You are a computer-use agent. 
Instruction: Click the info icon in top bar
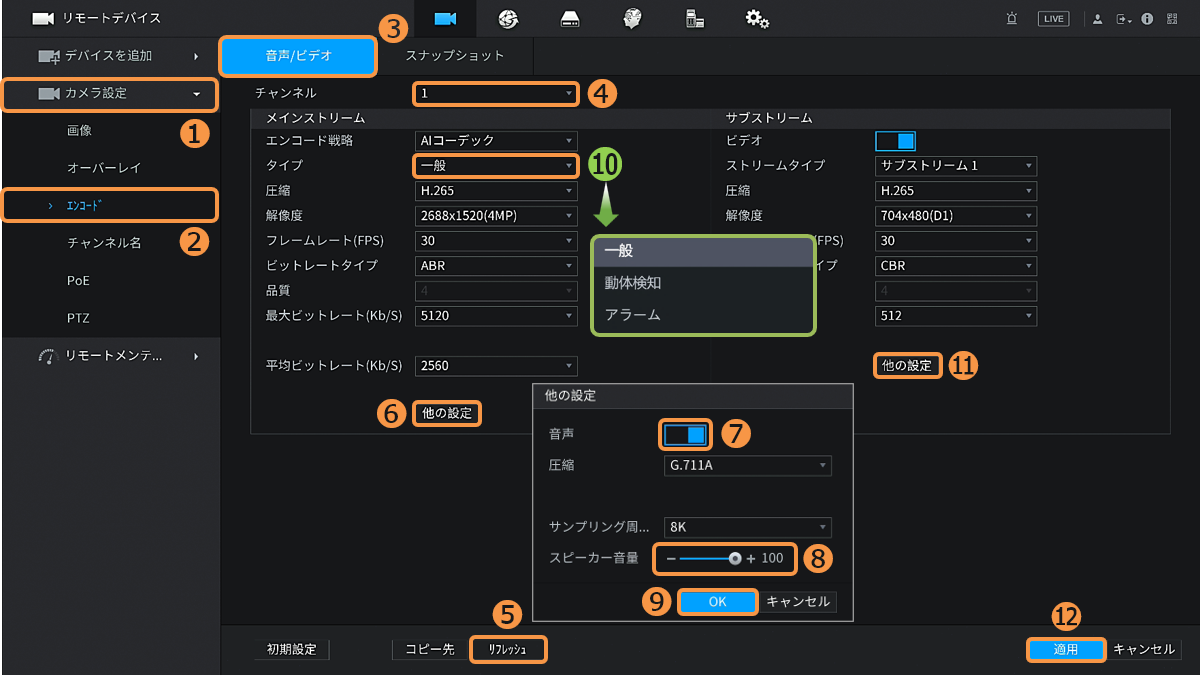pyautogui.click(x=1147, y=19)
